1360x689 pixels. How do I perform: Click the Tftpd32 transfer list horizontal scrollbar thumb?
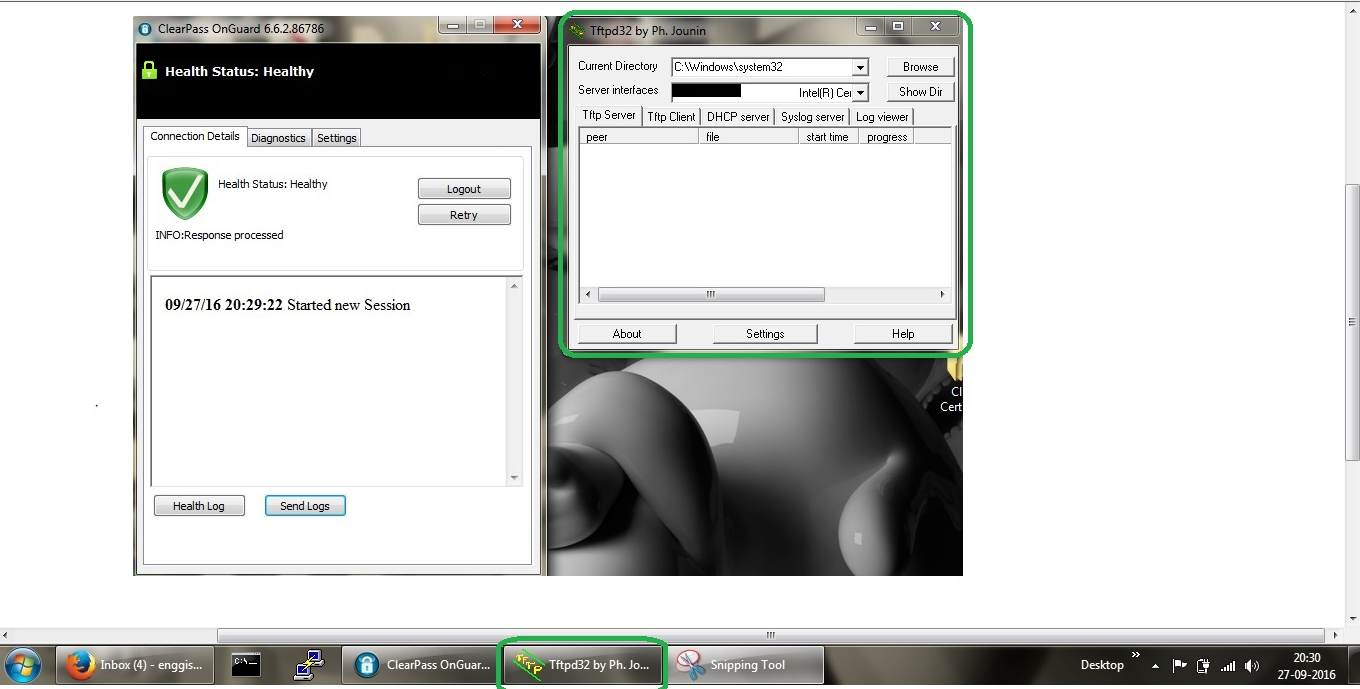click(711, 295)
